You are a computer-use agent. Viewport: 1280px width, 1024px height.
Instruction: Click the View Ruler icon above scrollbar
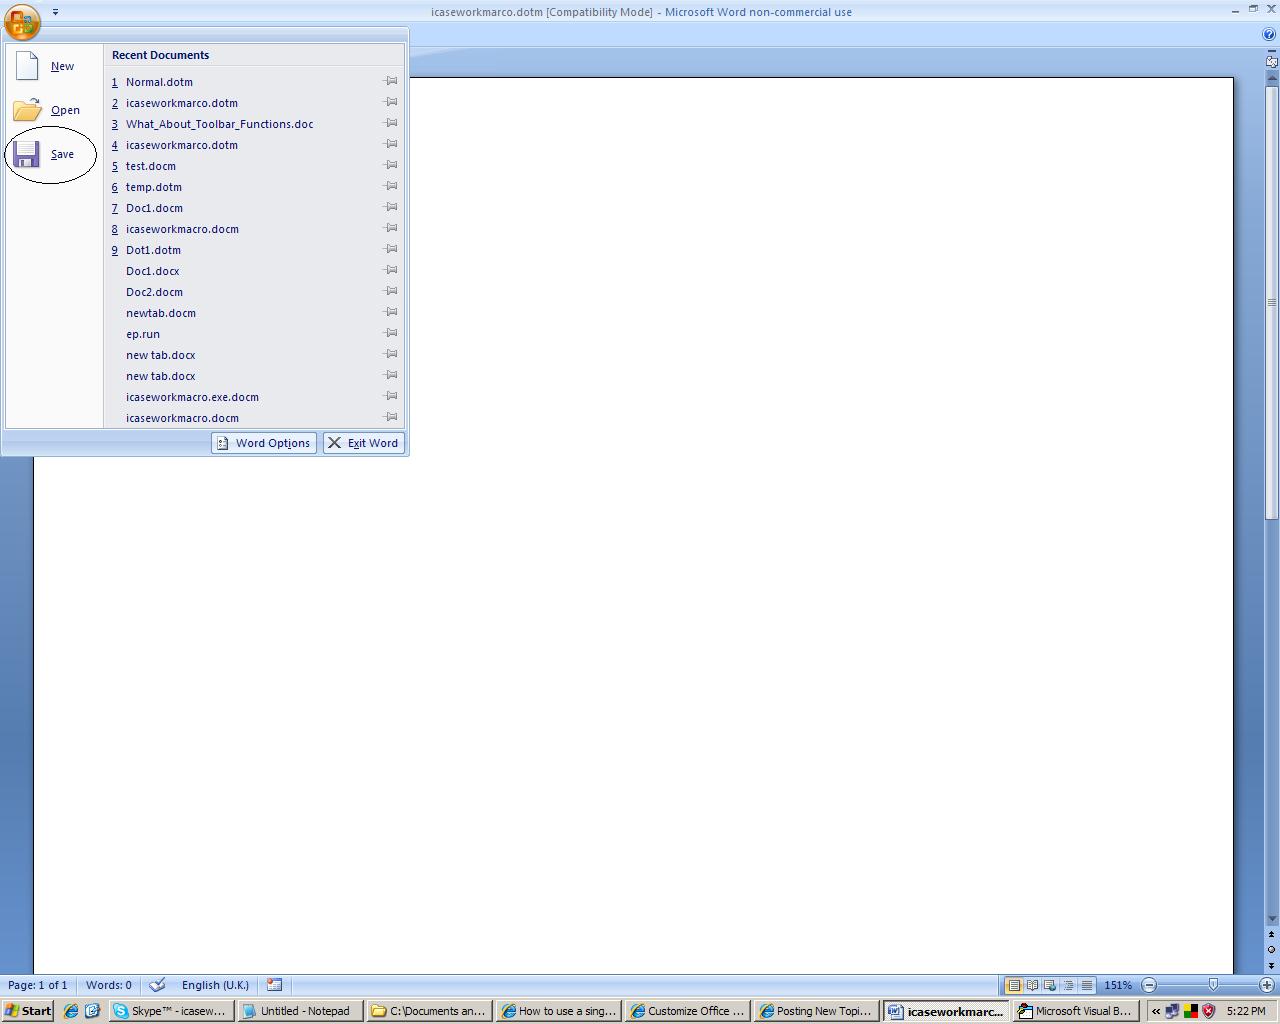(1271, 62)
